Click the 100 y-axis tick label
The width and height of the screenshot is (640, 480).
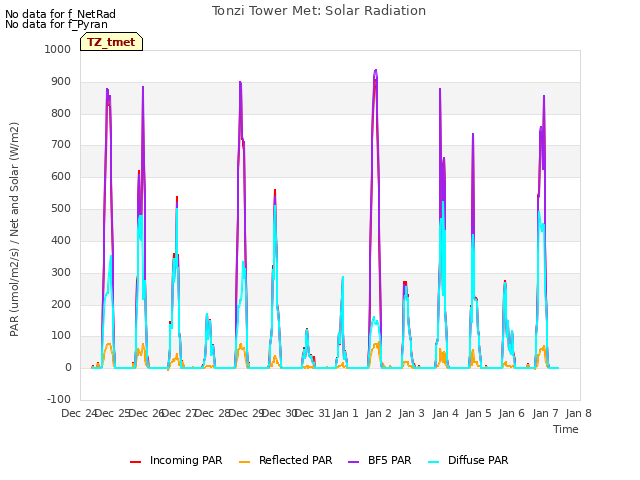point(61,336)
